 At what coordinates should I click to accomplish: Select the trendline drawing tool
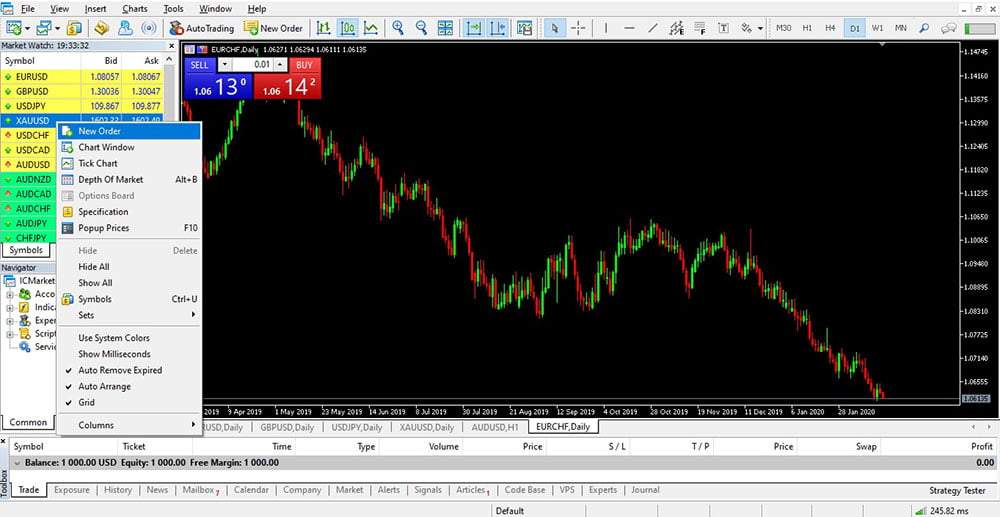pyautogui.click(x=653, y=28)
